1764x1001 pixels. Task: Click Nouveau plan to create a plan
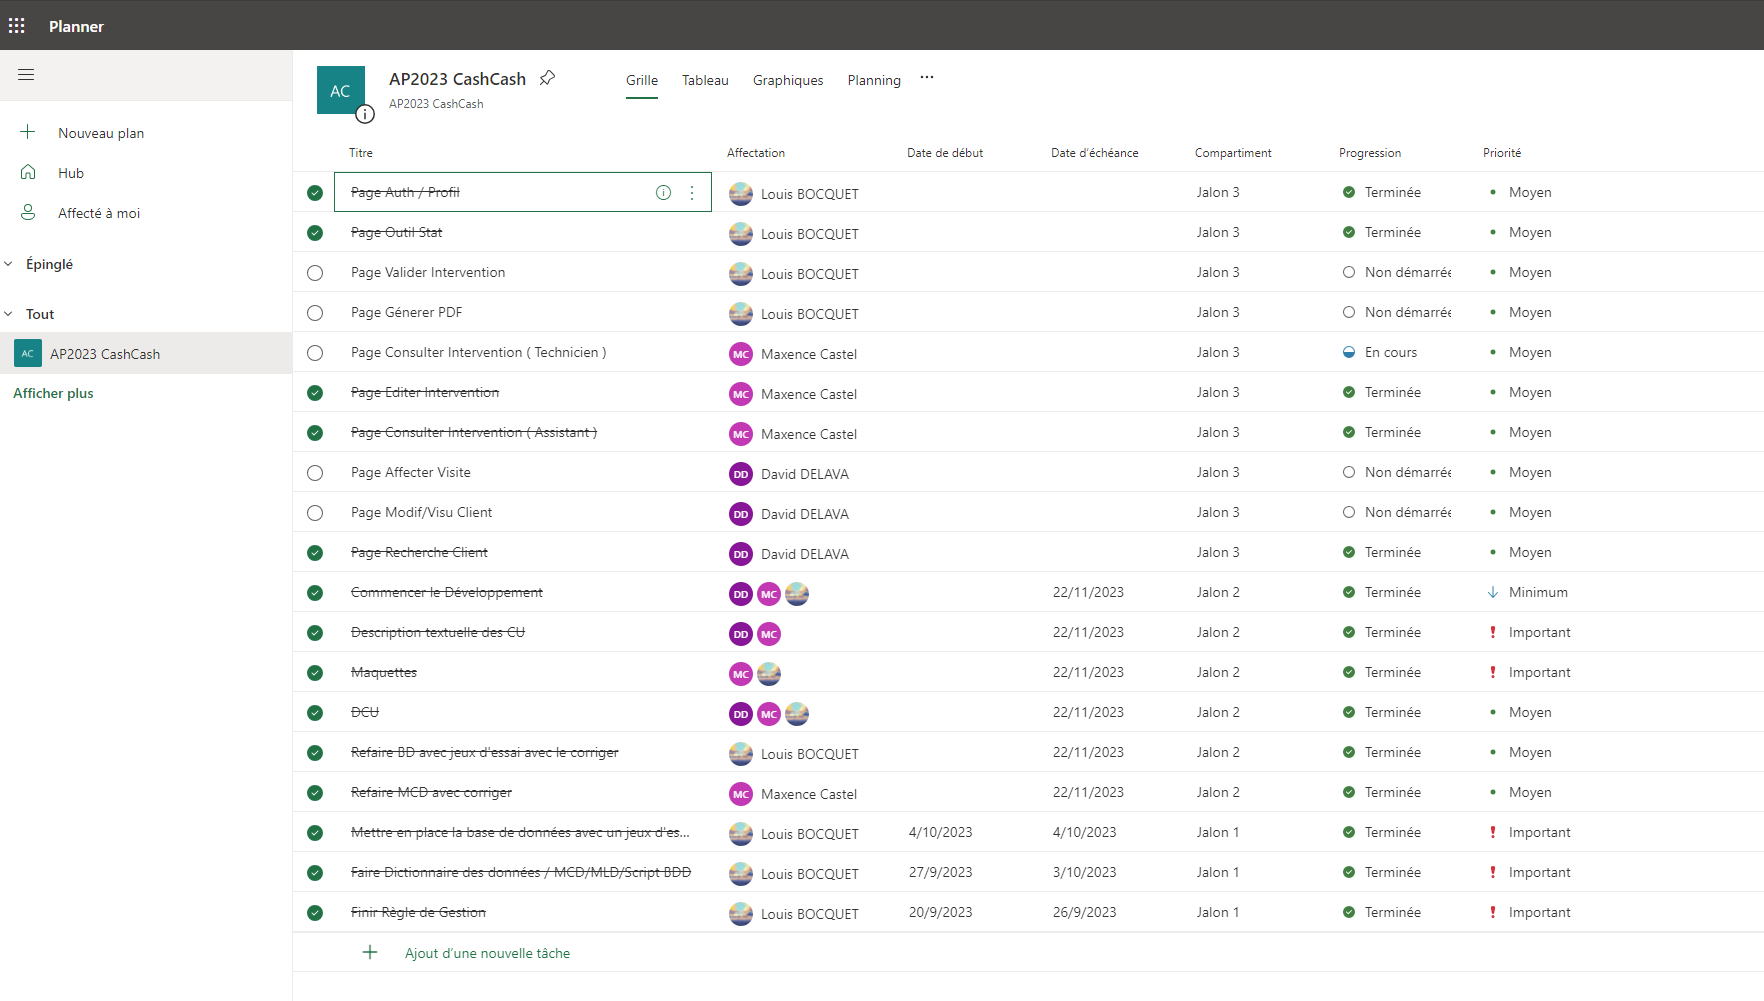100,133
